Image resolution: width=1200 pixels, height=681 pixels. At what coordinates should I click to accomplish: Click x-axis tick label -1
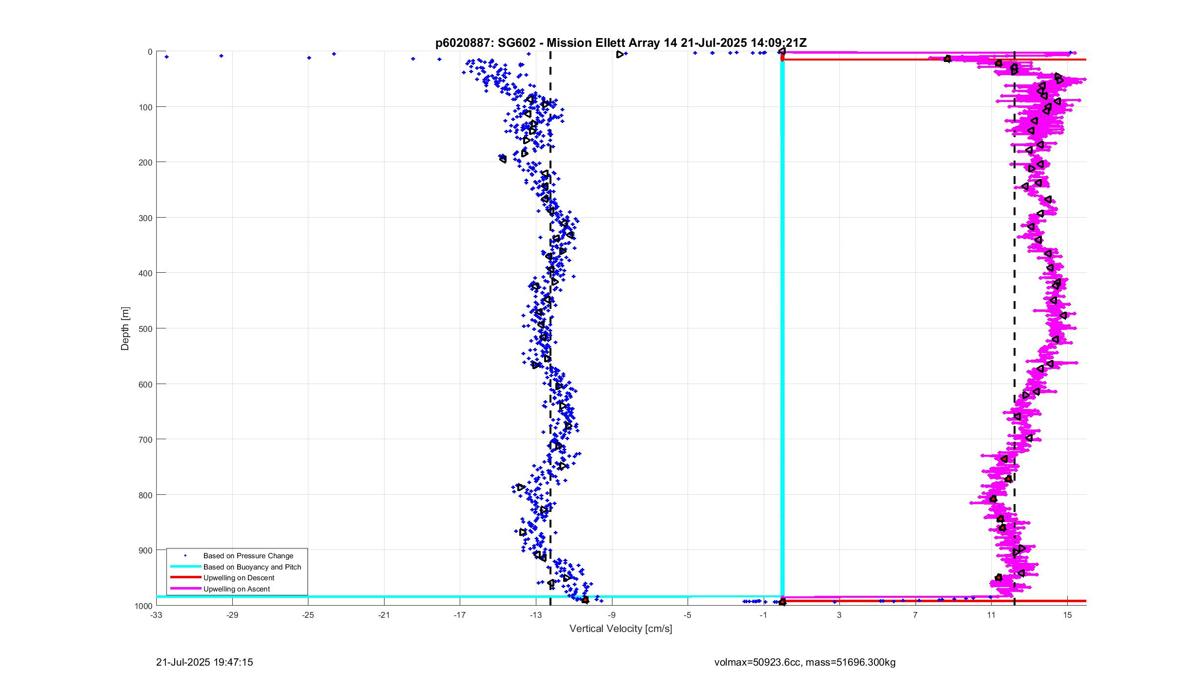point(764,615)
